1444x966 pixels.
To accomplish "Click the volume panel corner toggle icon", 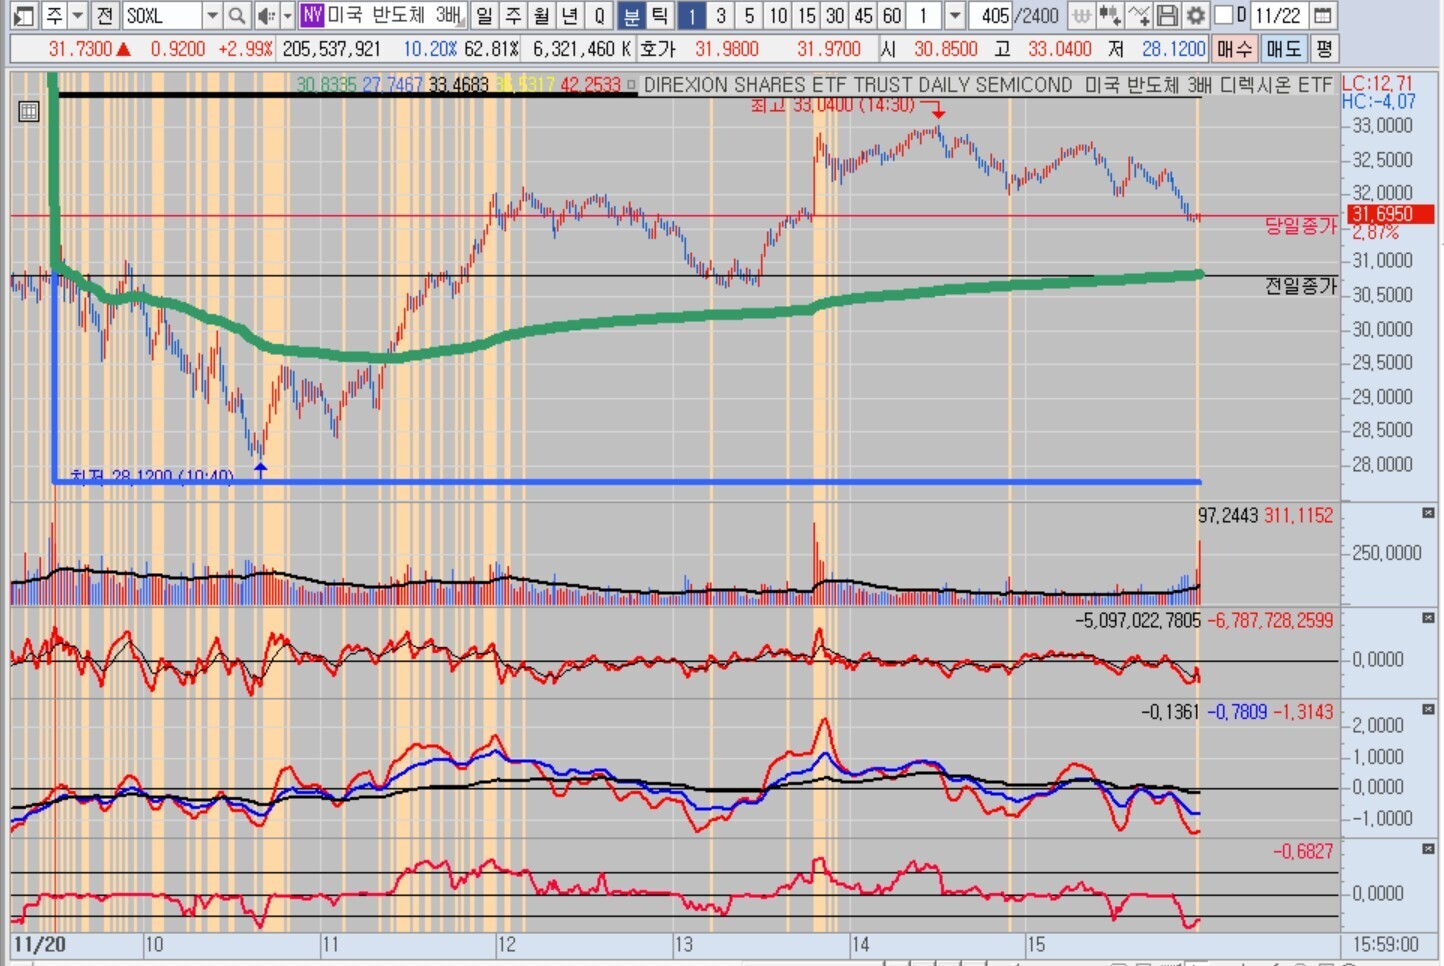I will click(x=1428, y=513).
